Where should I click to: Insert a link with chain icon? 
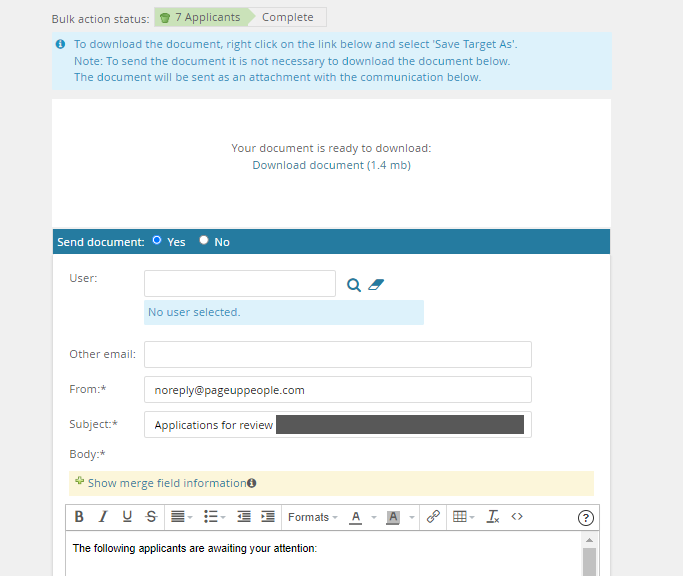point(433,517)
